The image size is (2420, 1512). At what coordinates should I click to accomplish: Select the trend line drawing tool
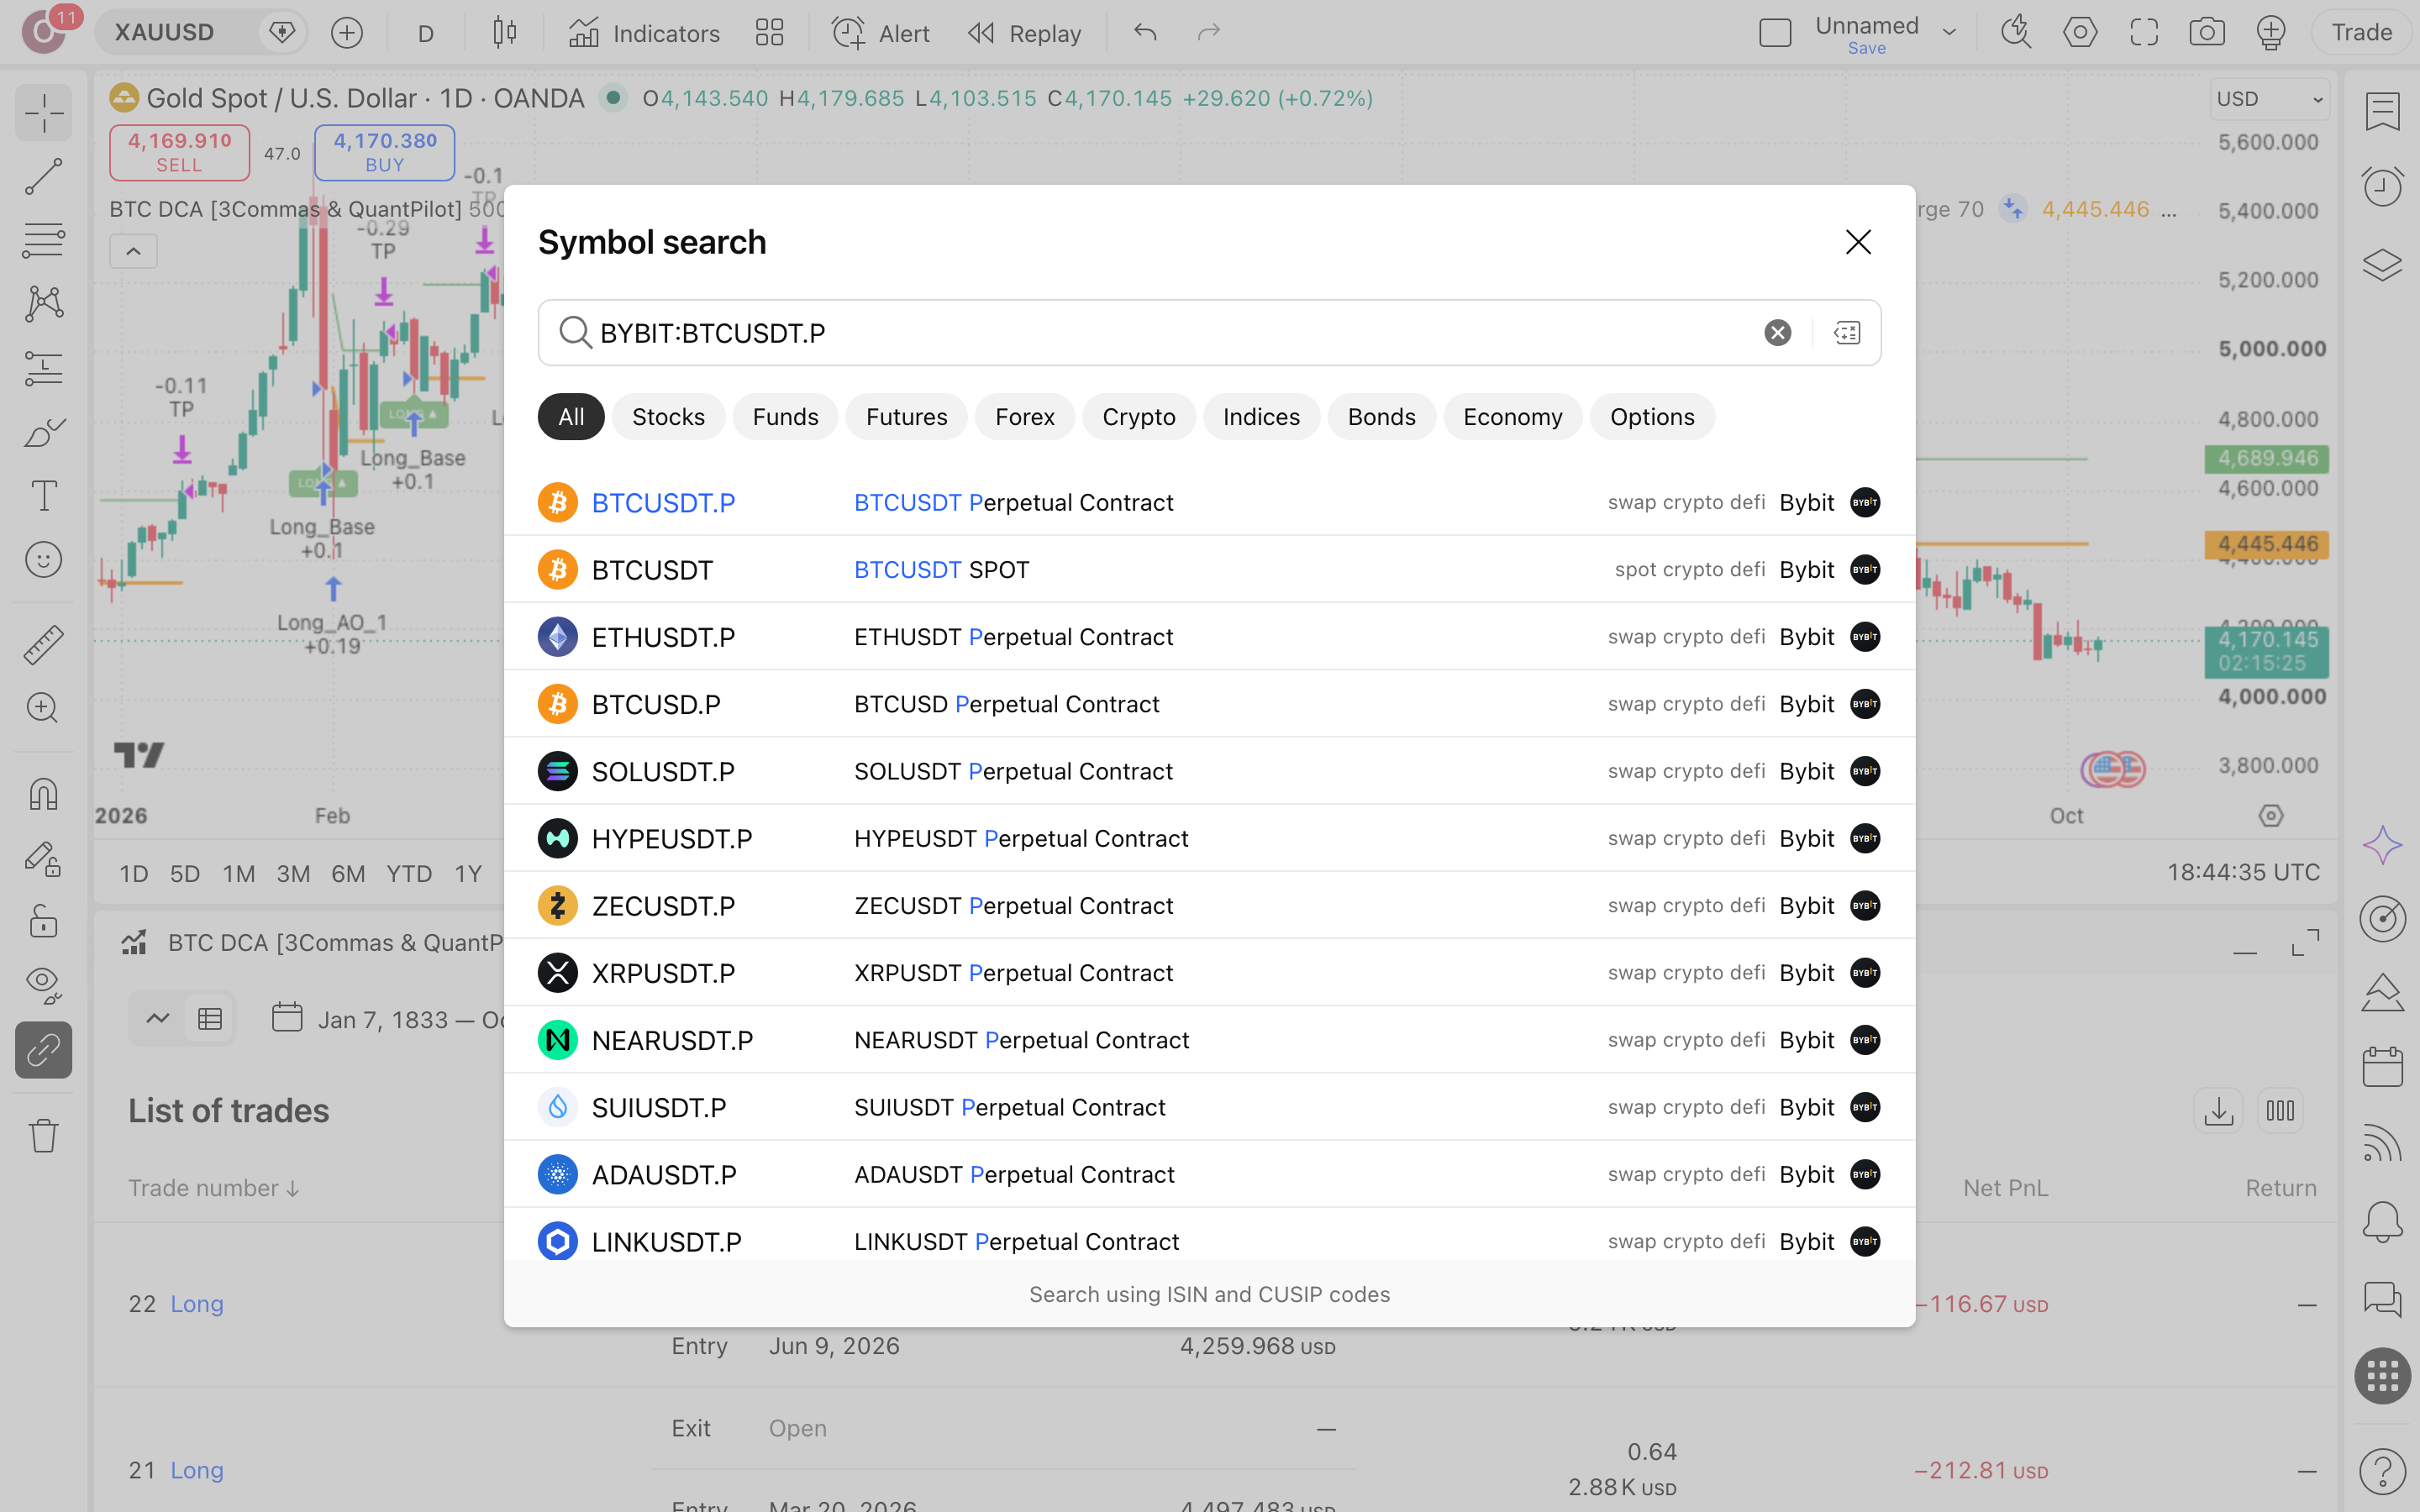[x=43, y=177]
